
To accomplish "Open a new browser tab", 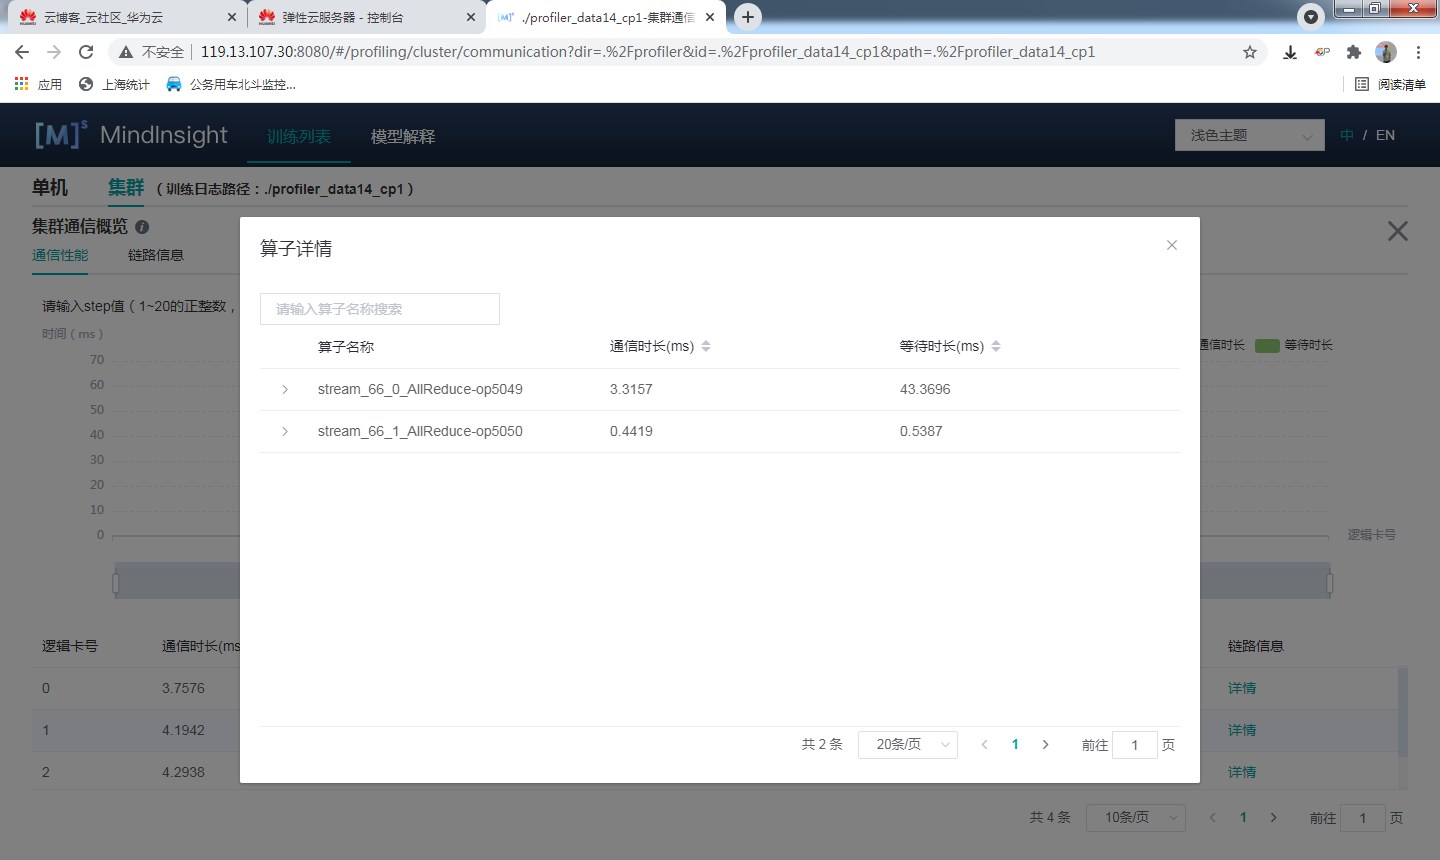I will point(748,17).
